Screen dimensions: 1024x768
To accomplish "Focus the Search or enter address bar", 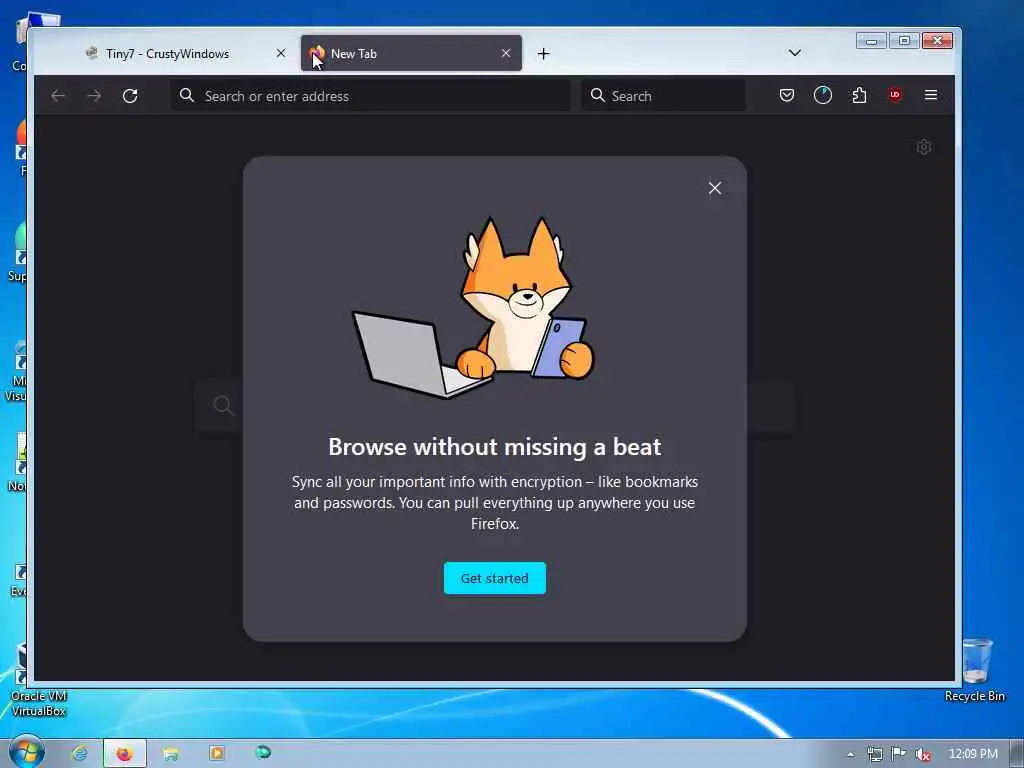I will 370,96.
